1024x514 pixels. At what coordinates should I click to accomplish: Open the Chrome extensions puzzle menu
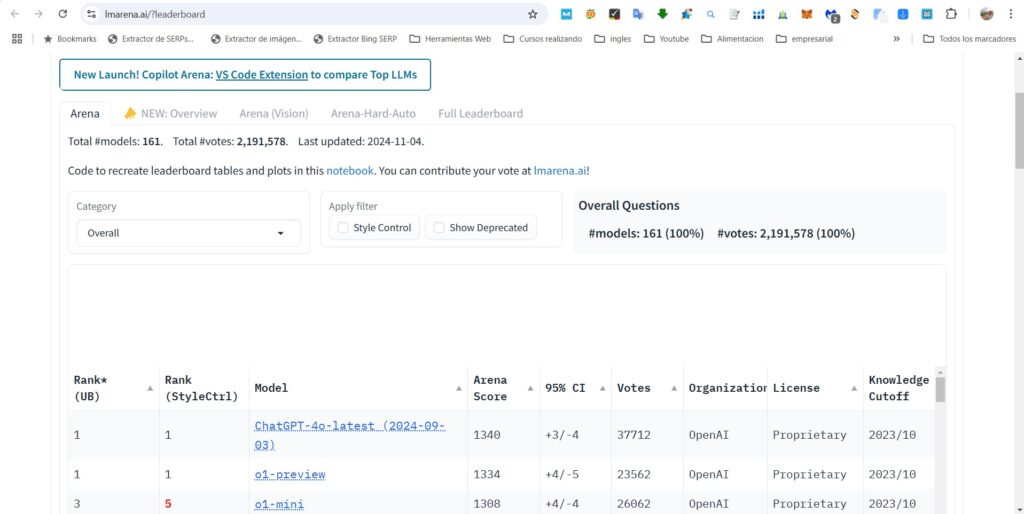[x=951, y=14]
